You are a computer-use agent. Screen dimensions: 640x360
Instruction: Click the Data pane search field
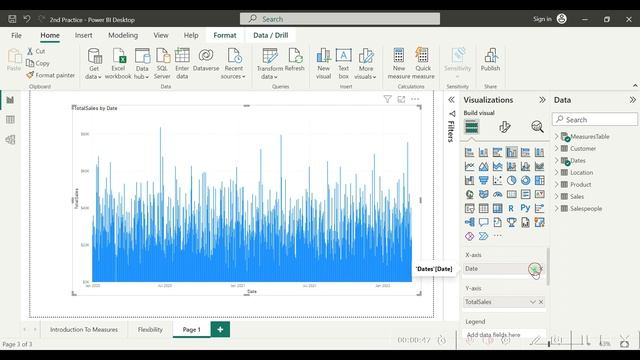click(595, 120)
